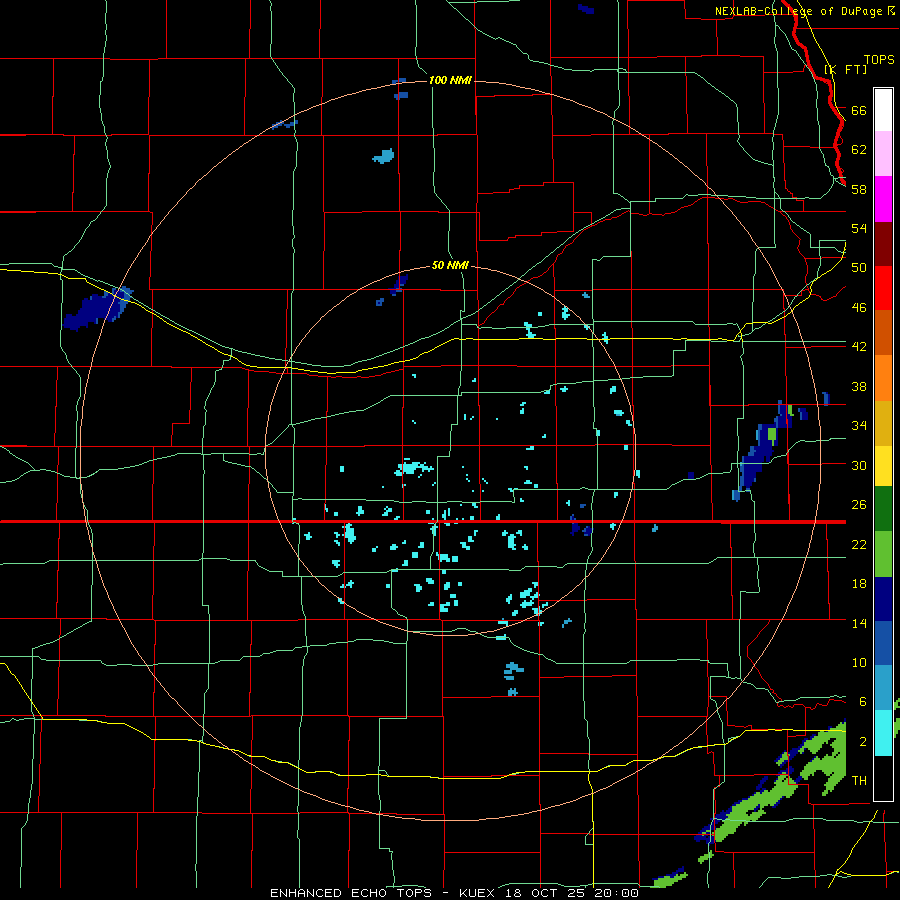Click the white swatch atop the tops scale

click(883, 110)
